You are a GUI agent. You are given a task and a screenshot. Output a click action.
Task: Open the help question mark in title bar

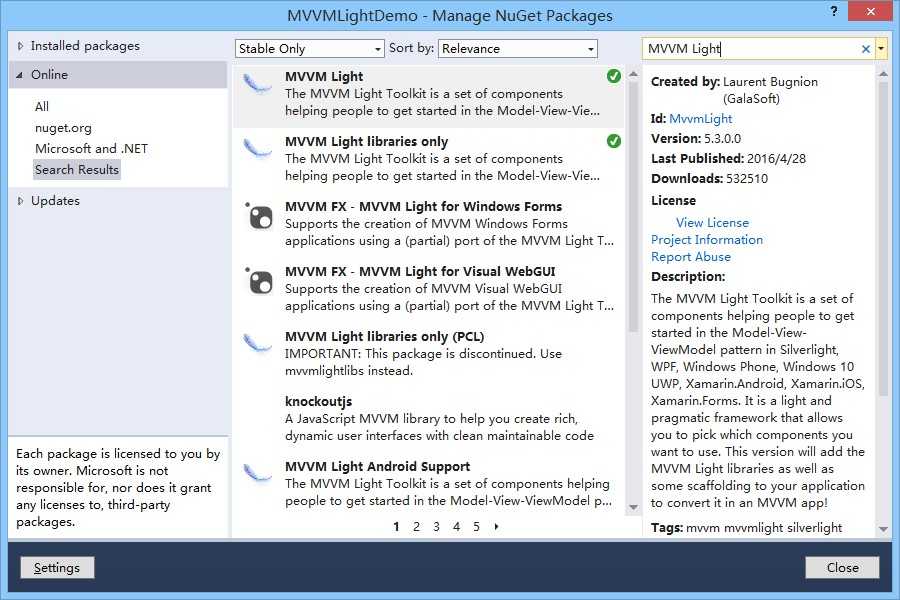point(833,11)
